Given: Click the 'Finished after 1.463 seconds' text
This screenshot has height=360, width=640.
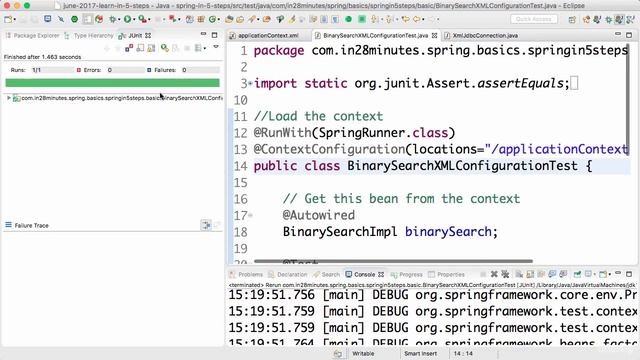Looking at the screenshot, I should tap(42, 57).
